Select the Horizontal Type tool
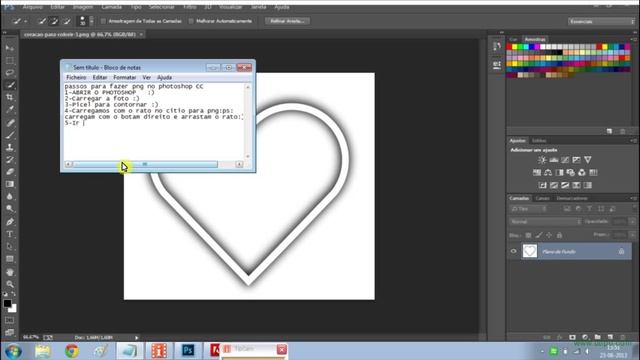The width and height of the screenshot is (640, 360). click(10, 234)
